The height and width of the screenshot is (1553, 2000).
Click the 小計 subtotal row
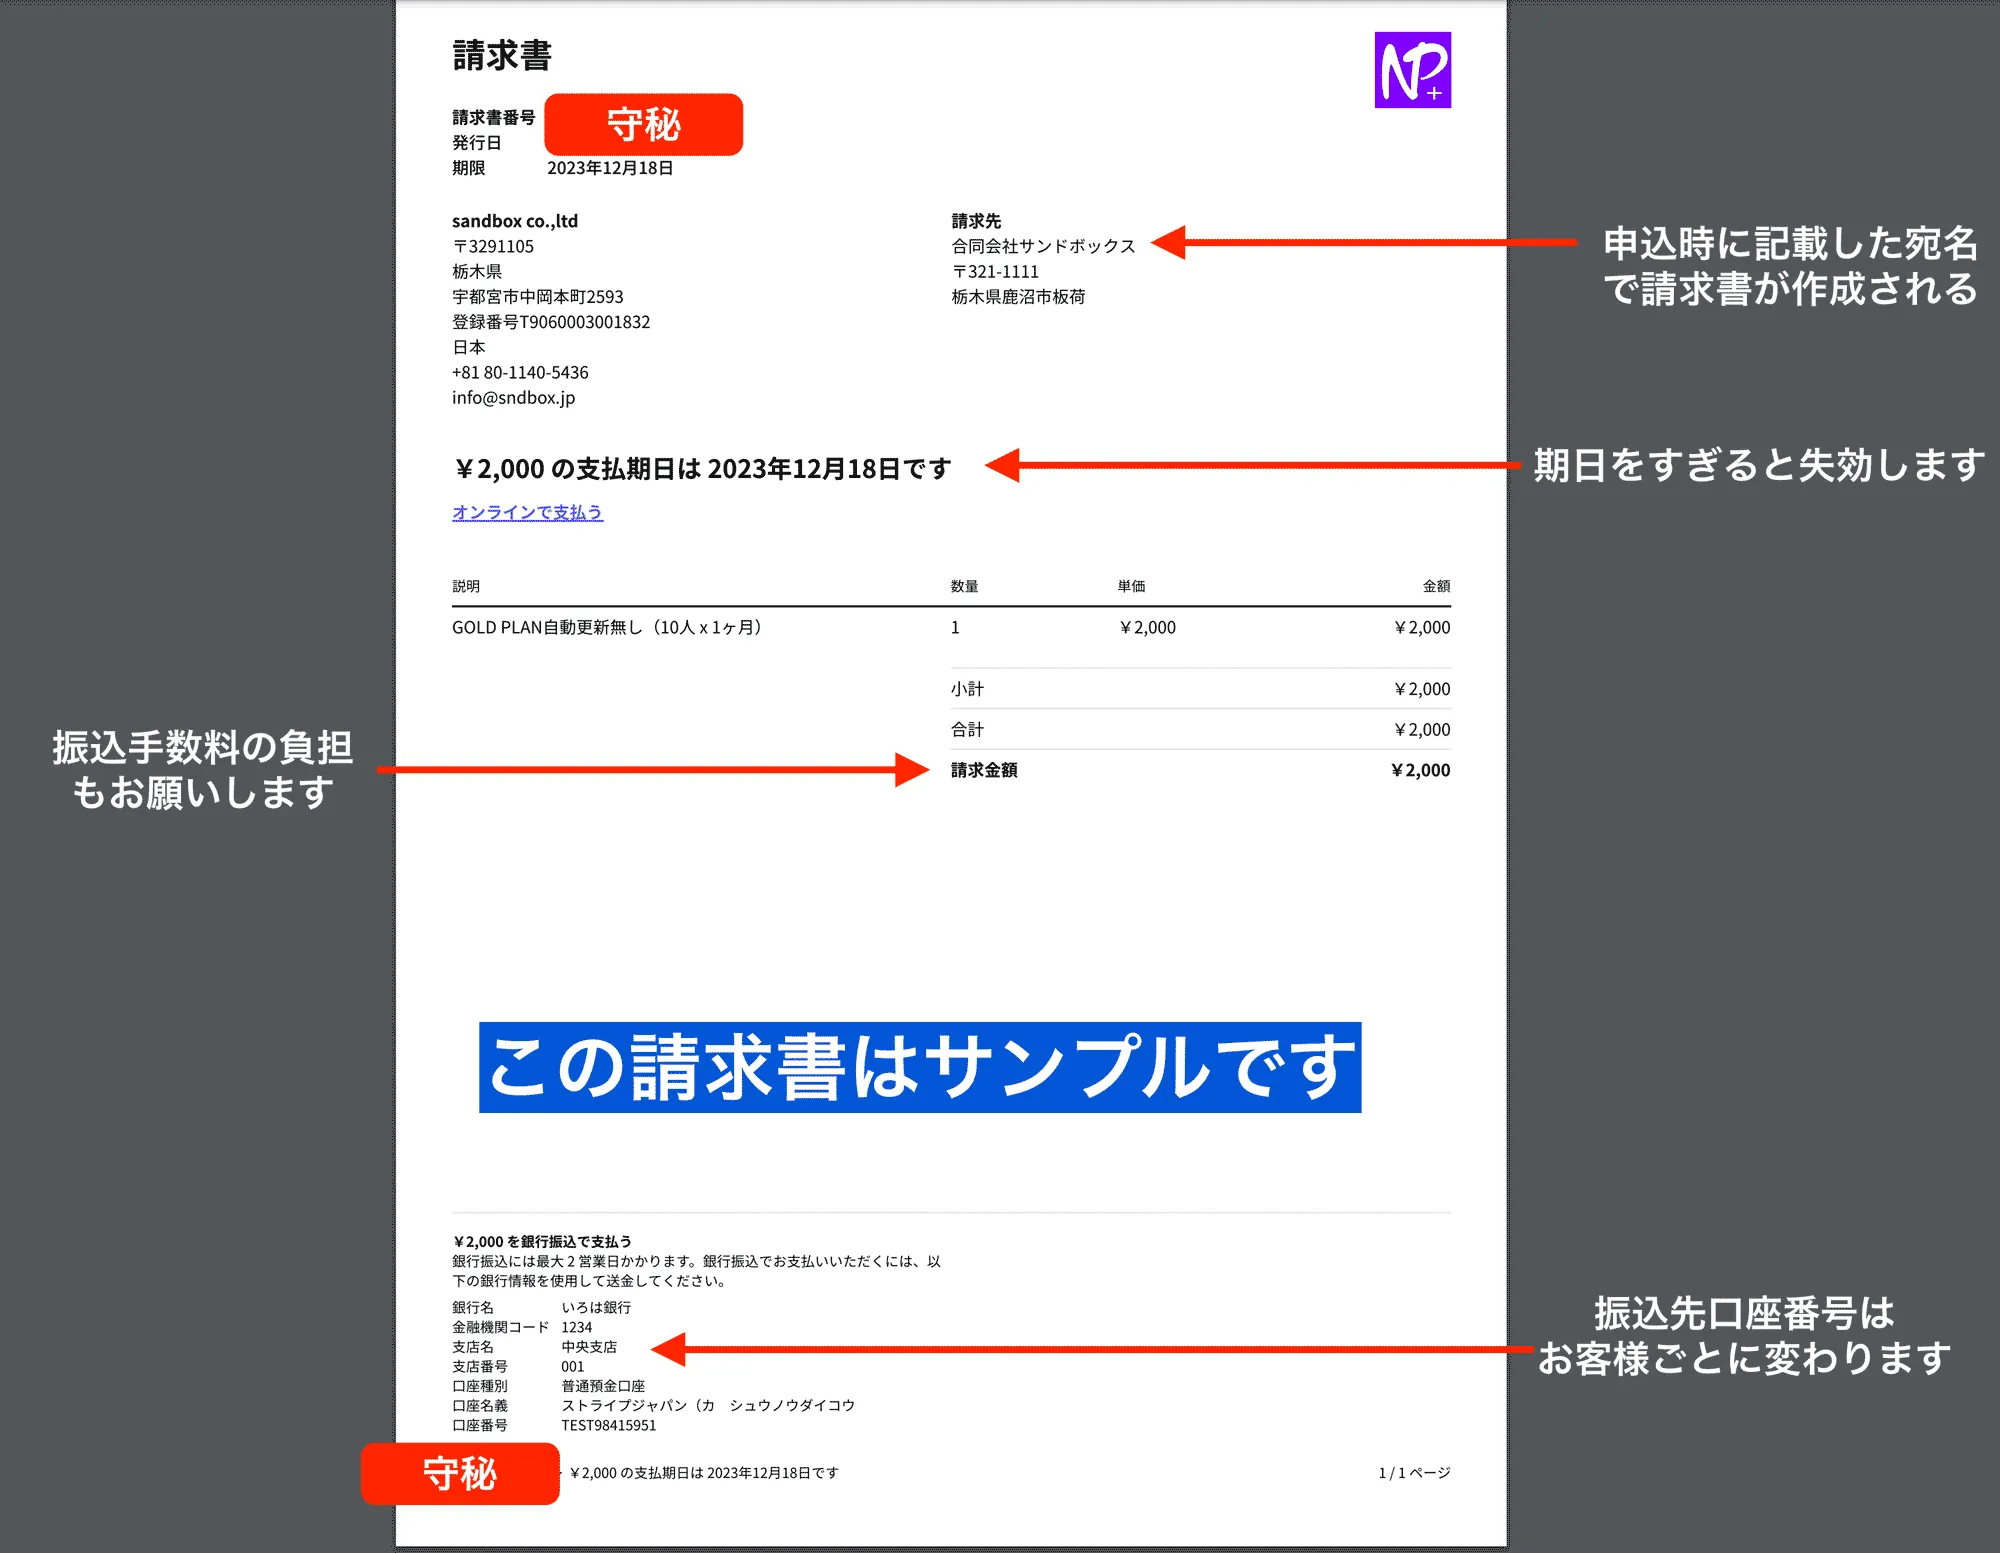click(x=968, y=688)
